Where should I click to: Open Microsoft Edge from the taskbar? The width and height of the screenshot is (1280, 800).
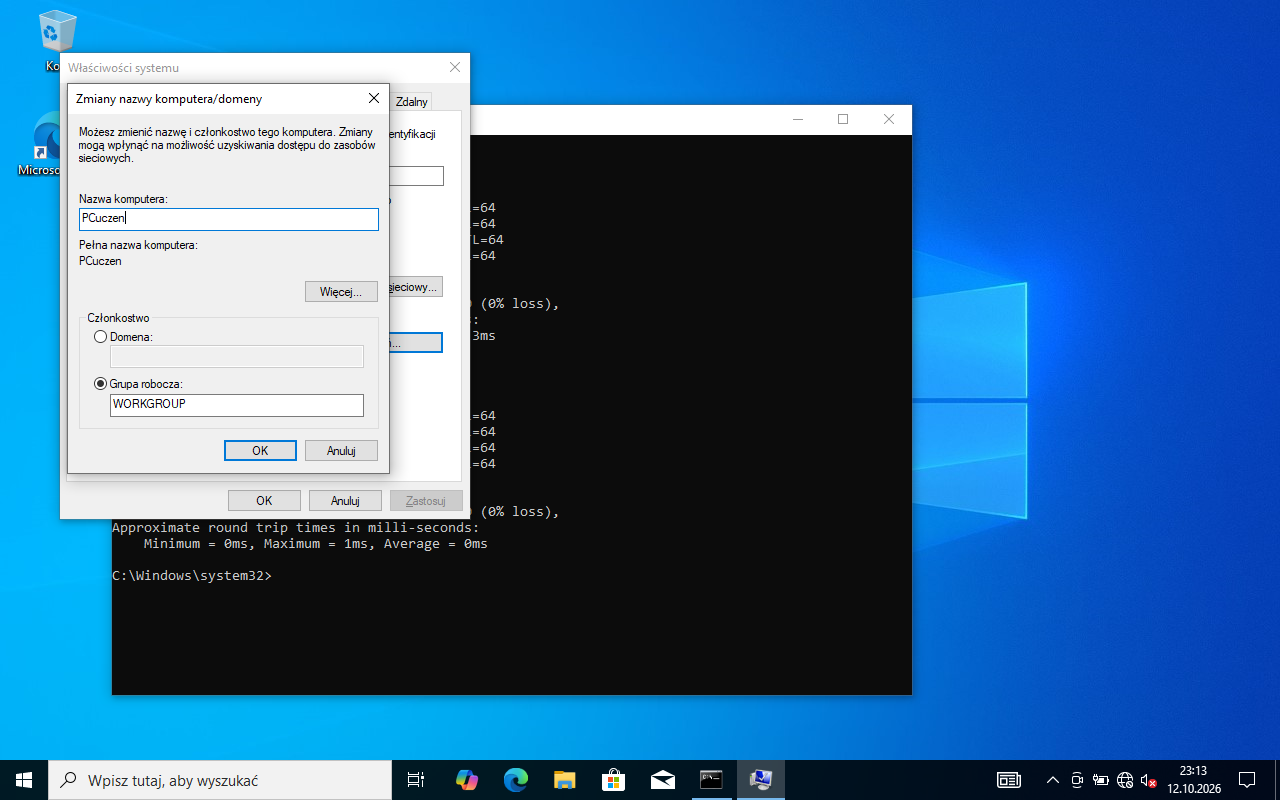515,780
